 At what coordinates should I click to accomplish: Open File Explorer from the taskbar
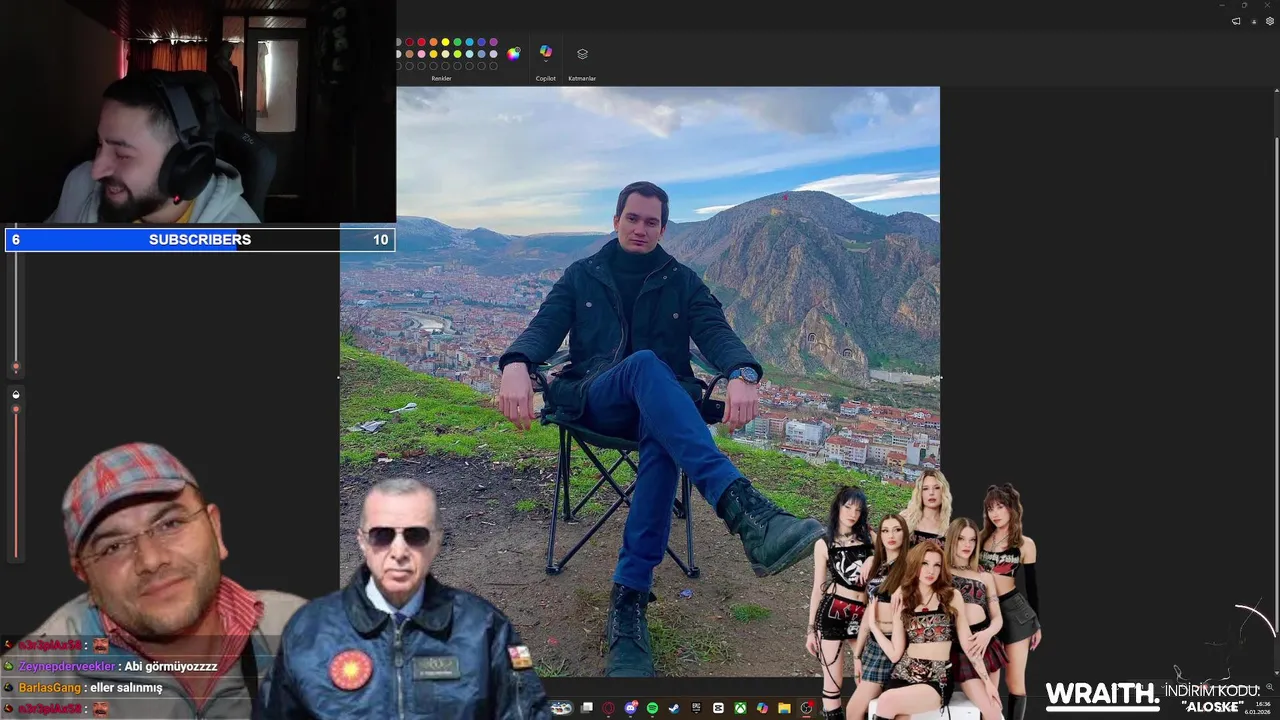coord(784,708)
